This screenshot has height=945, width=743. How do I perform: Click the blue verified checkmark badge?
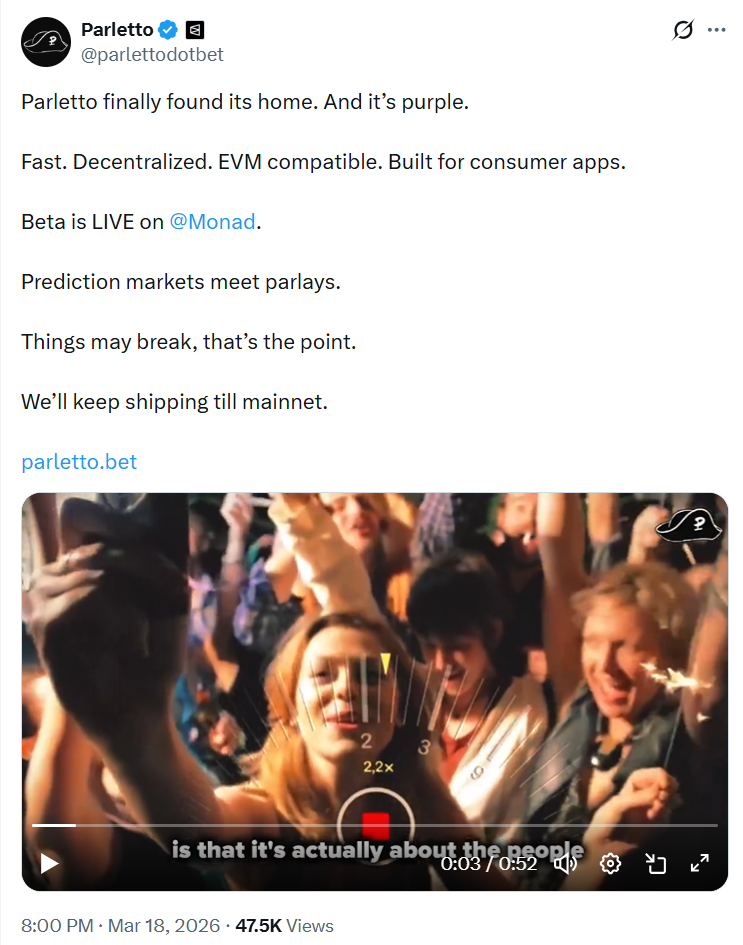tap(168, 29)
